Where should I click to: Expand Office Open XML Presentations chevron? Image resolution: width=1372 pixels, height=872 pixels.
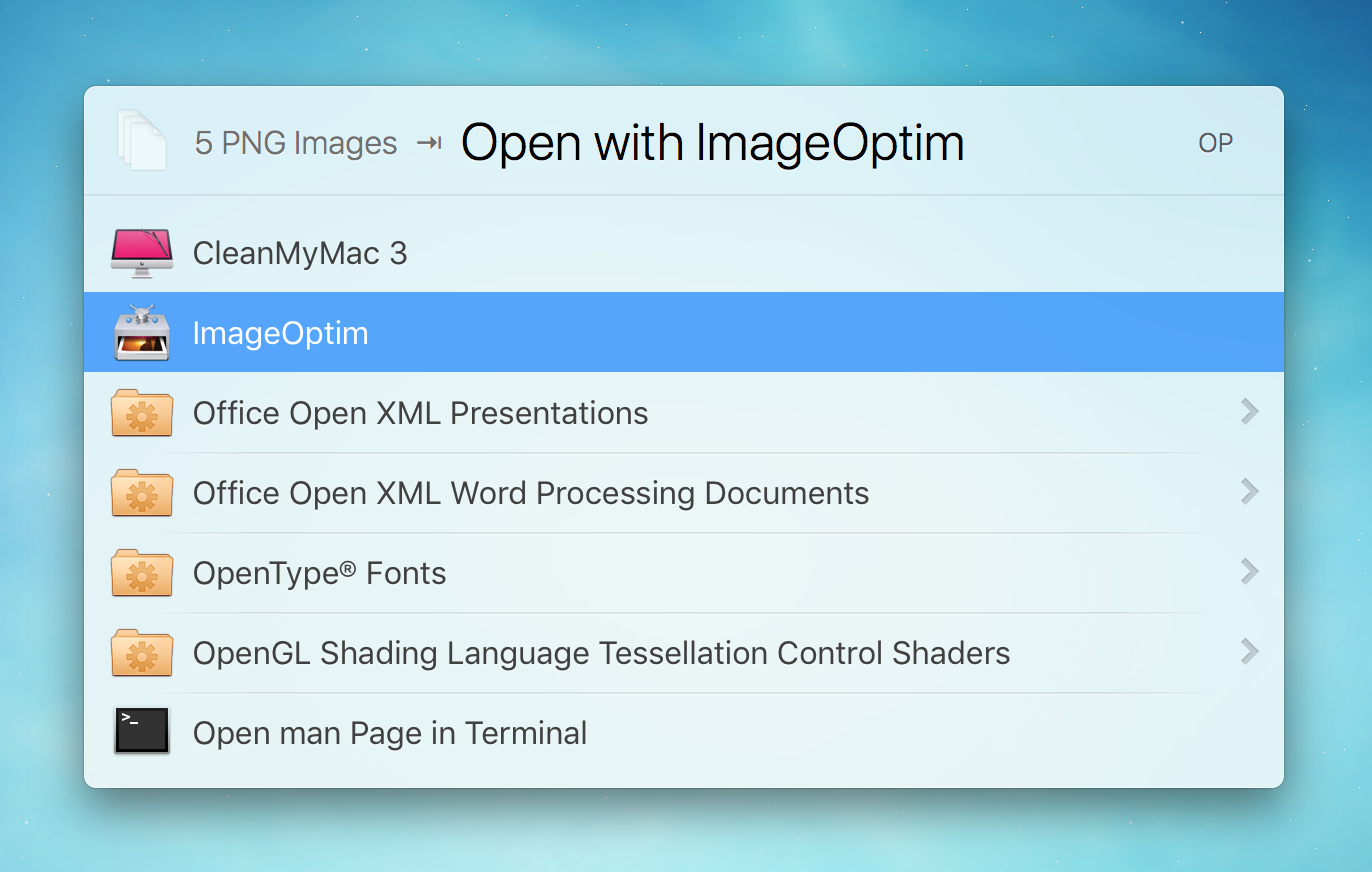1249,411
